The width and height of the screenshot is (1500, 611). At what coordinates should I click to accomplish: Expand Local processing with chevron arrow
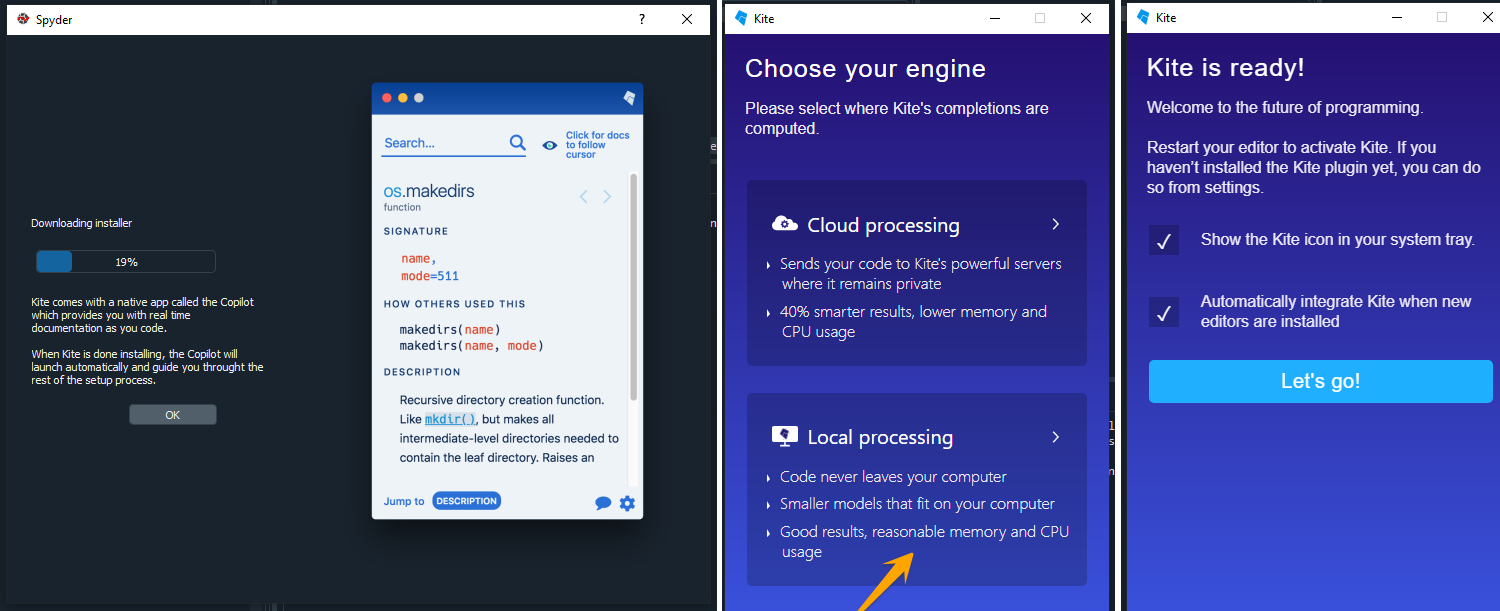tap(1055, 437)
